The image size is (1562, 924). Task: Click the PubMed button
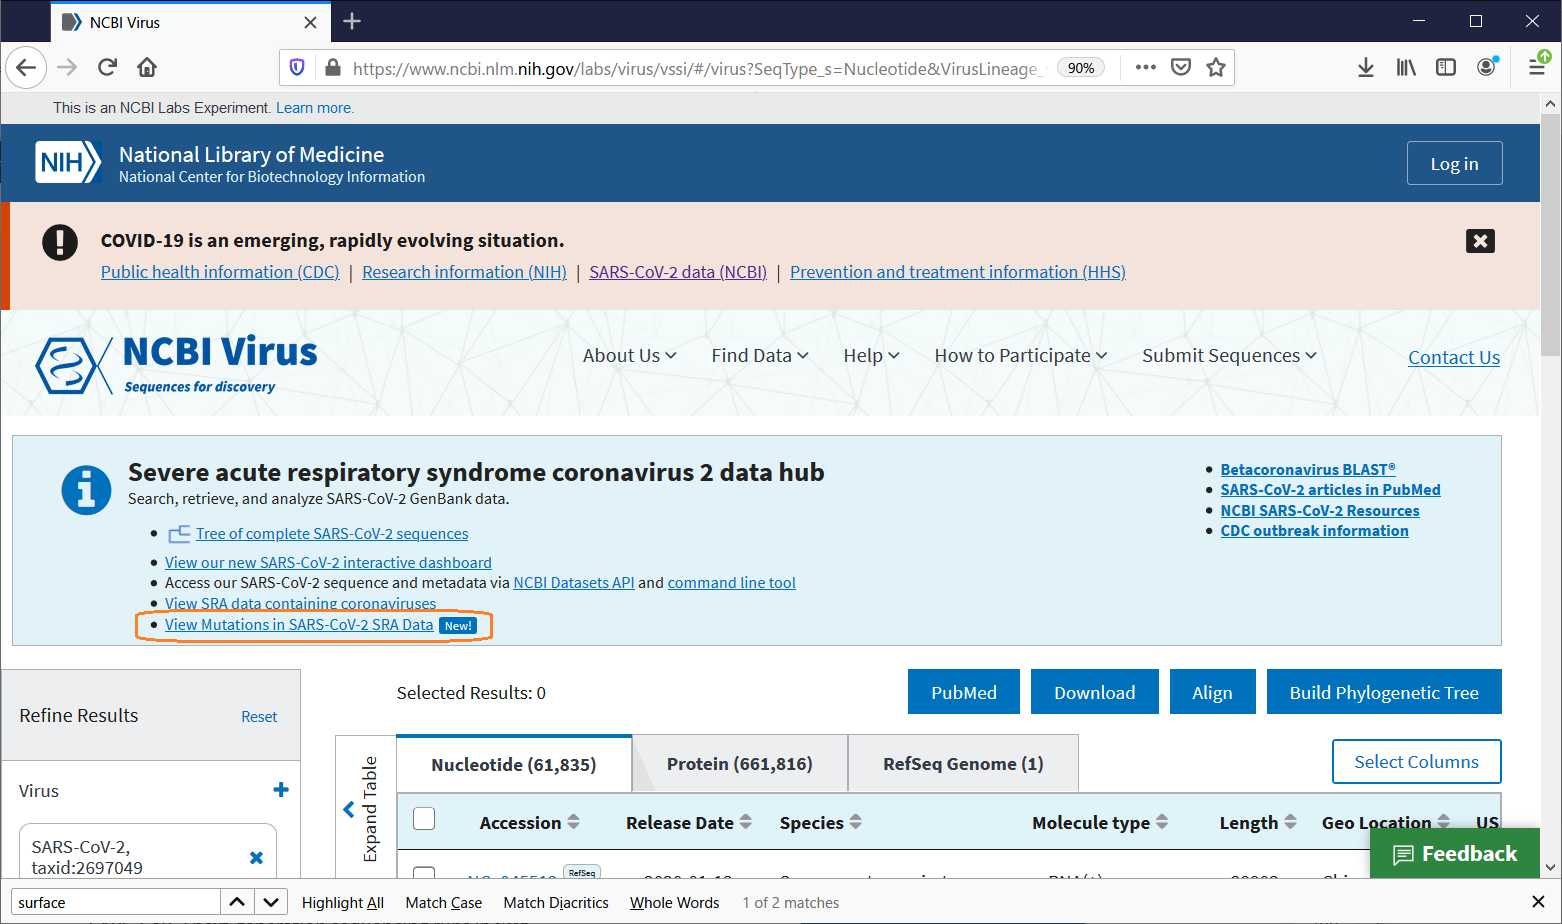[964, 692]
